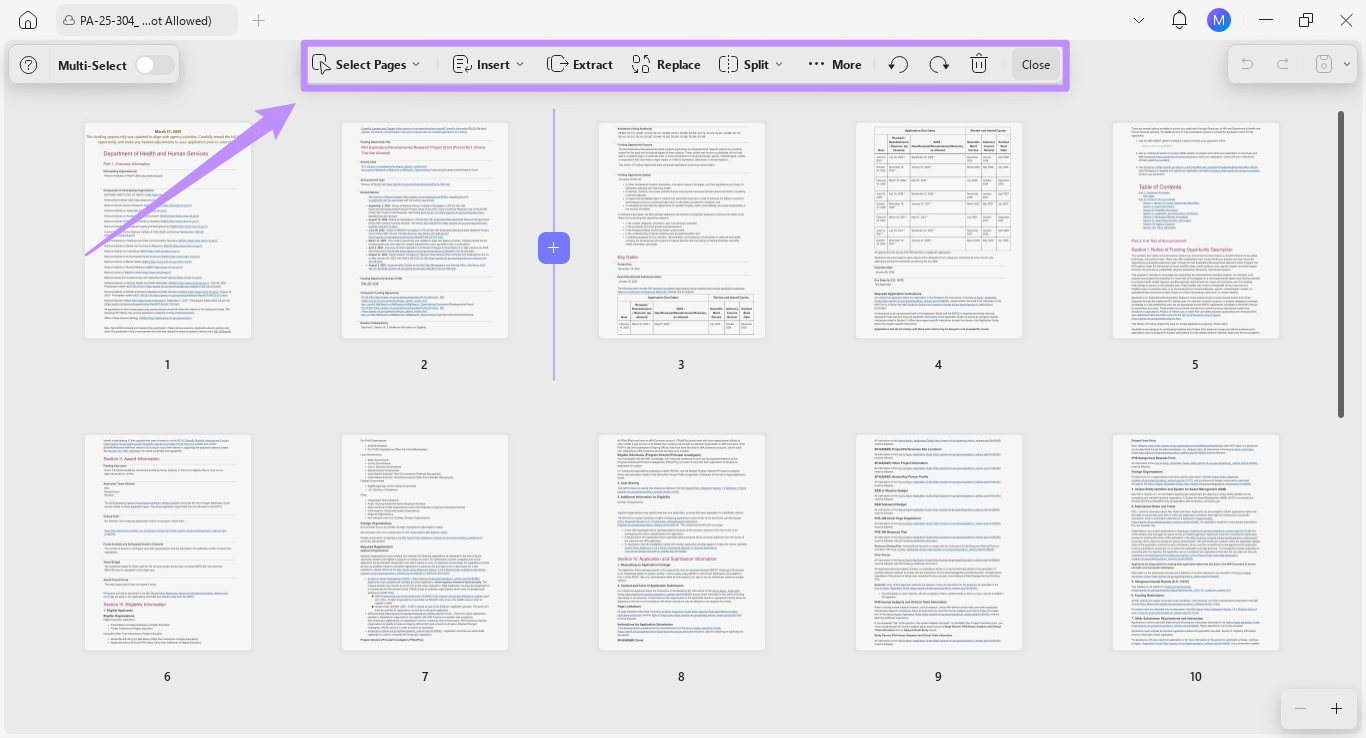Select page 8 thumbnail

click(681, 542)
